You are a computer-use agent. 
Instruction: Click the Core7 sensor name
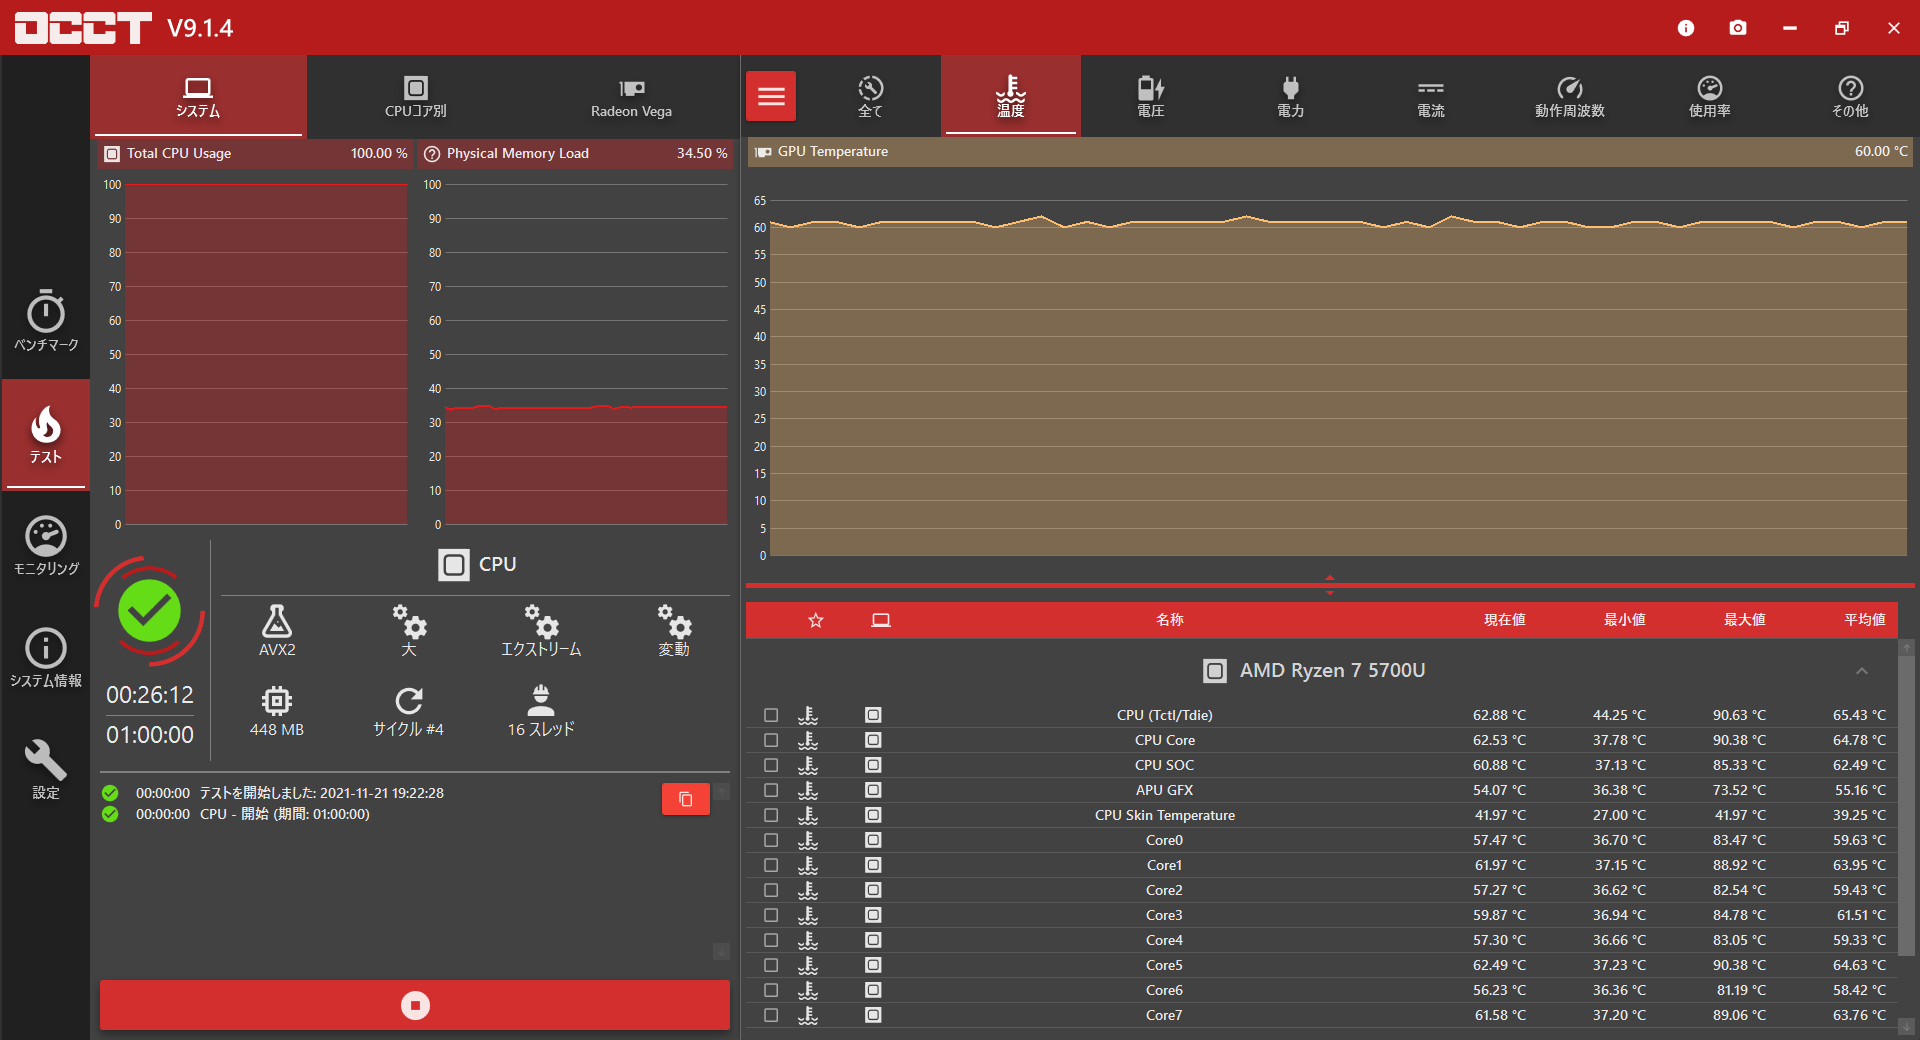tap(1164, 1015)
